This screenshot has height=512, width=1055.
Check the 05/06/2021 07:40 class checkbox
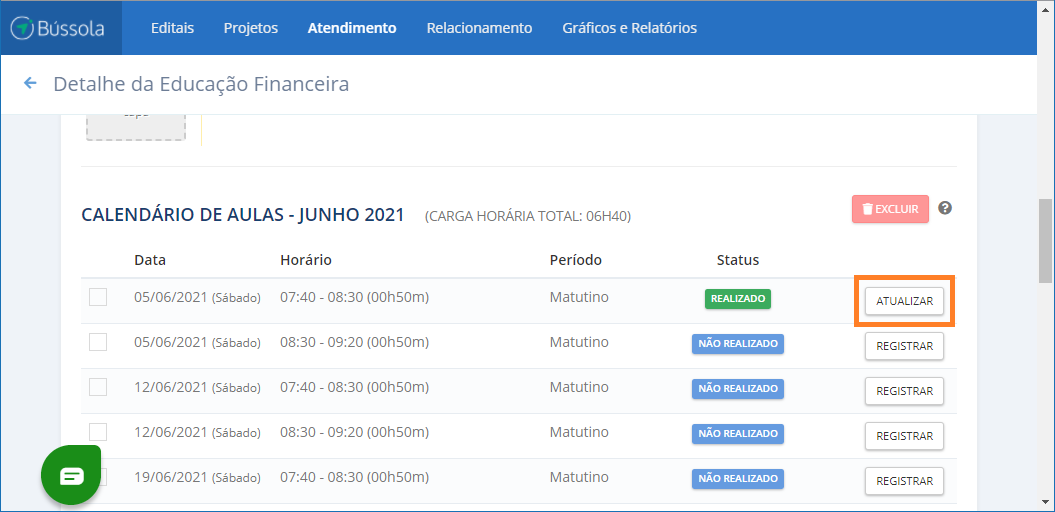coord(98,297)
